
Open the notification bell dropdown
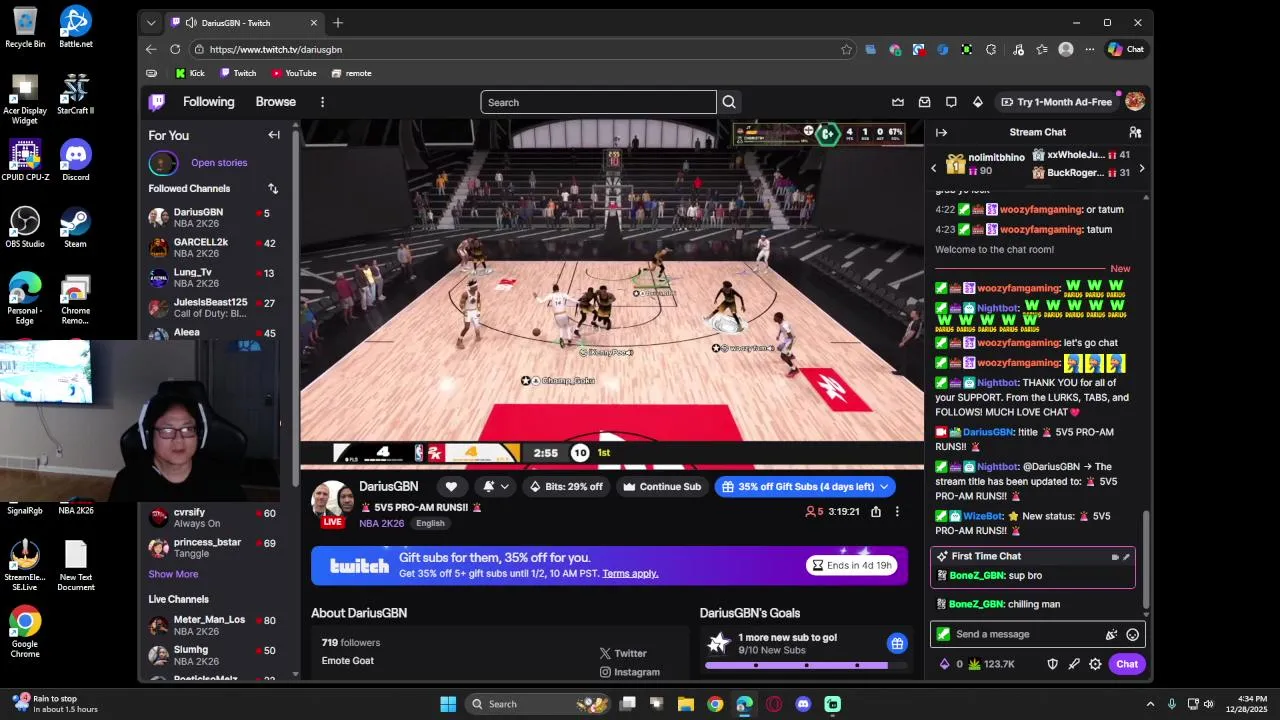(x=495, y=486)
